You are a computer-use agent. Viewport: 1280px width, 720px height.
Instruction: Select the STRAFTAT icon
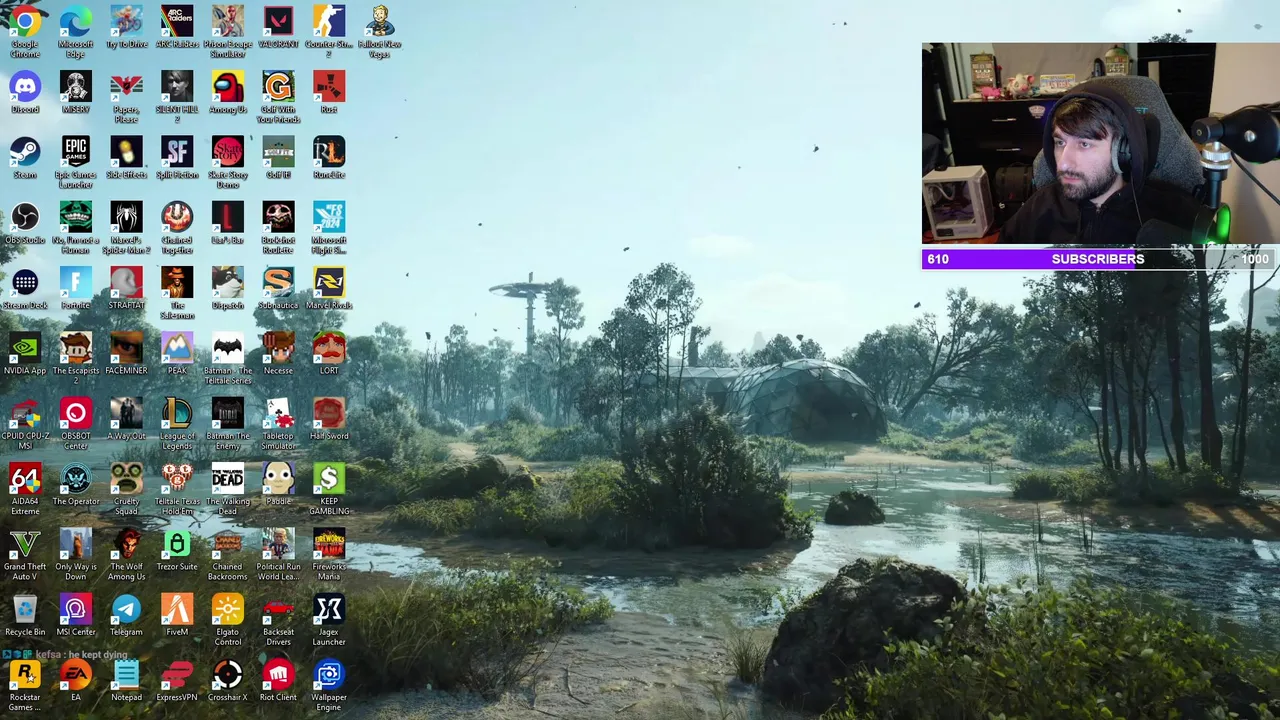coord(126,288)
